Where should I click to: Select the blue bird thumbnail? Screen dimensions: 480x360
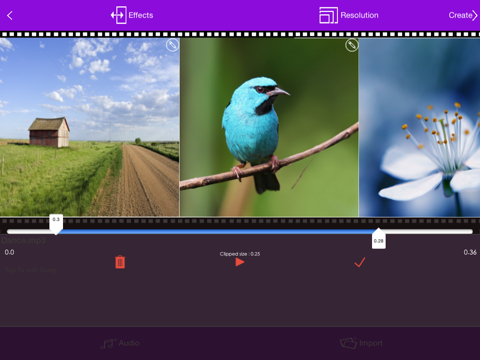pos(269,127)
